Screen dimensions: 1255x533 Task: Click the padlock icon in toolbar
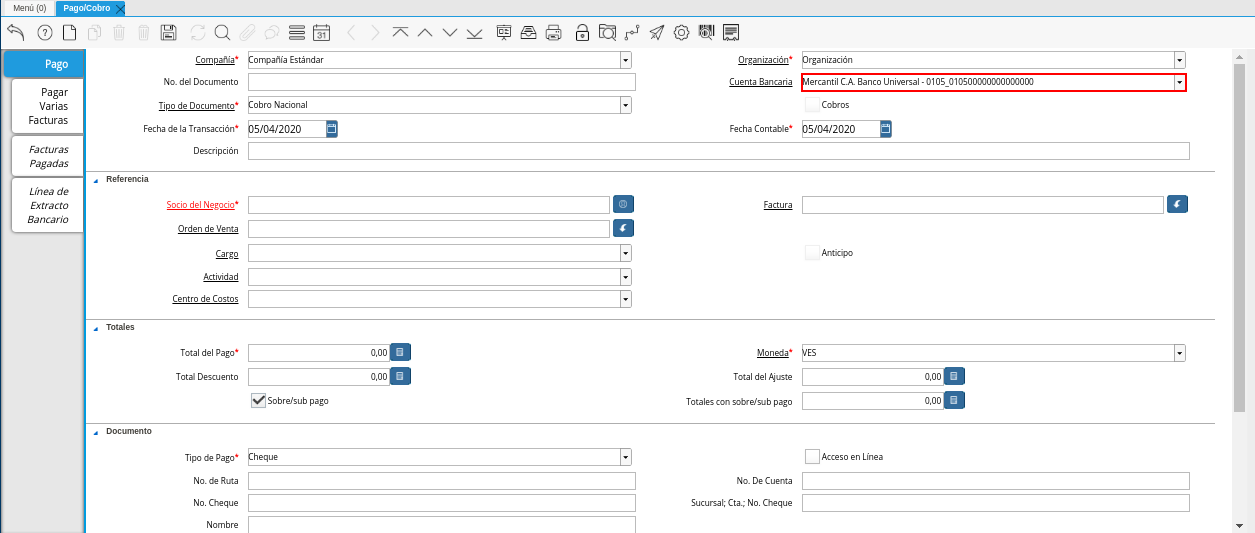tap(582, 32)
